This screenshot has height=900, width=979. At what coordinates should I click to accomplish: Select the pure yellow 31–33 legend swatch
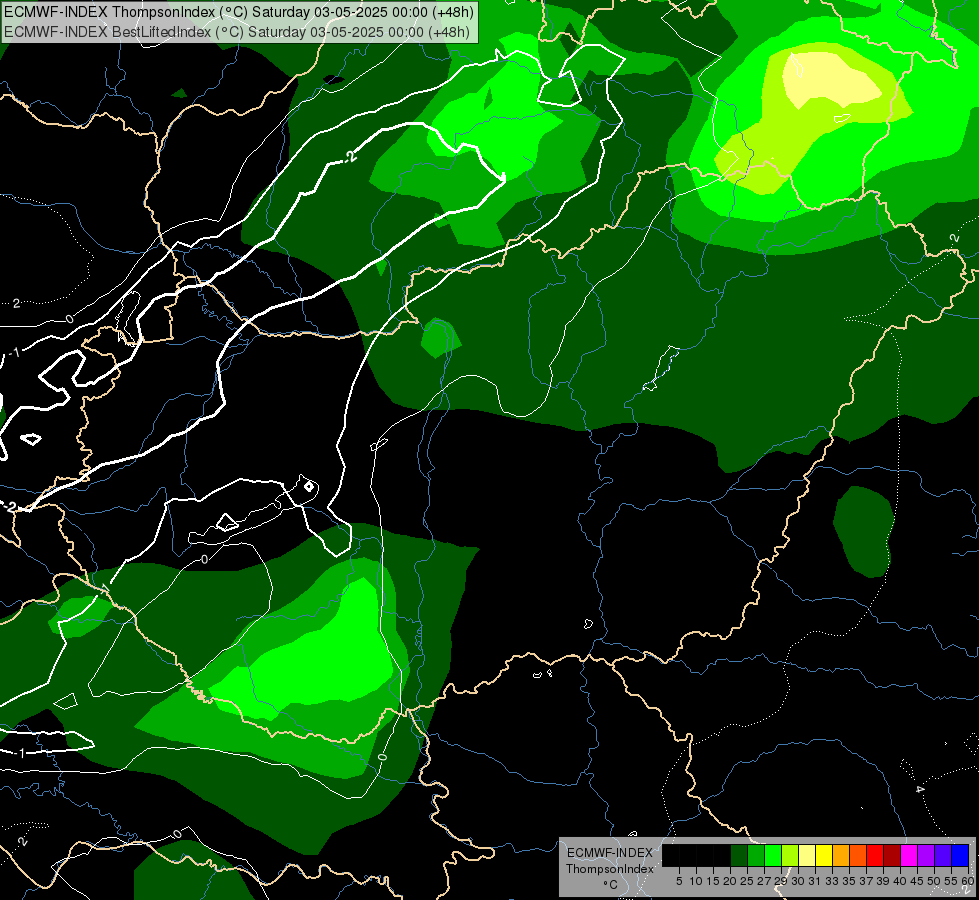(x=824, y=855)
